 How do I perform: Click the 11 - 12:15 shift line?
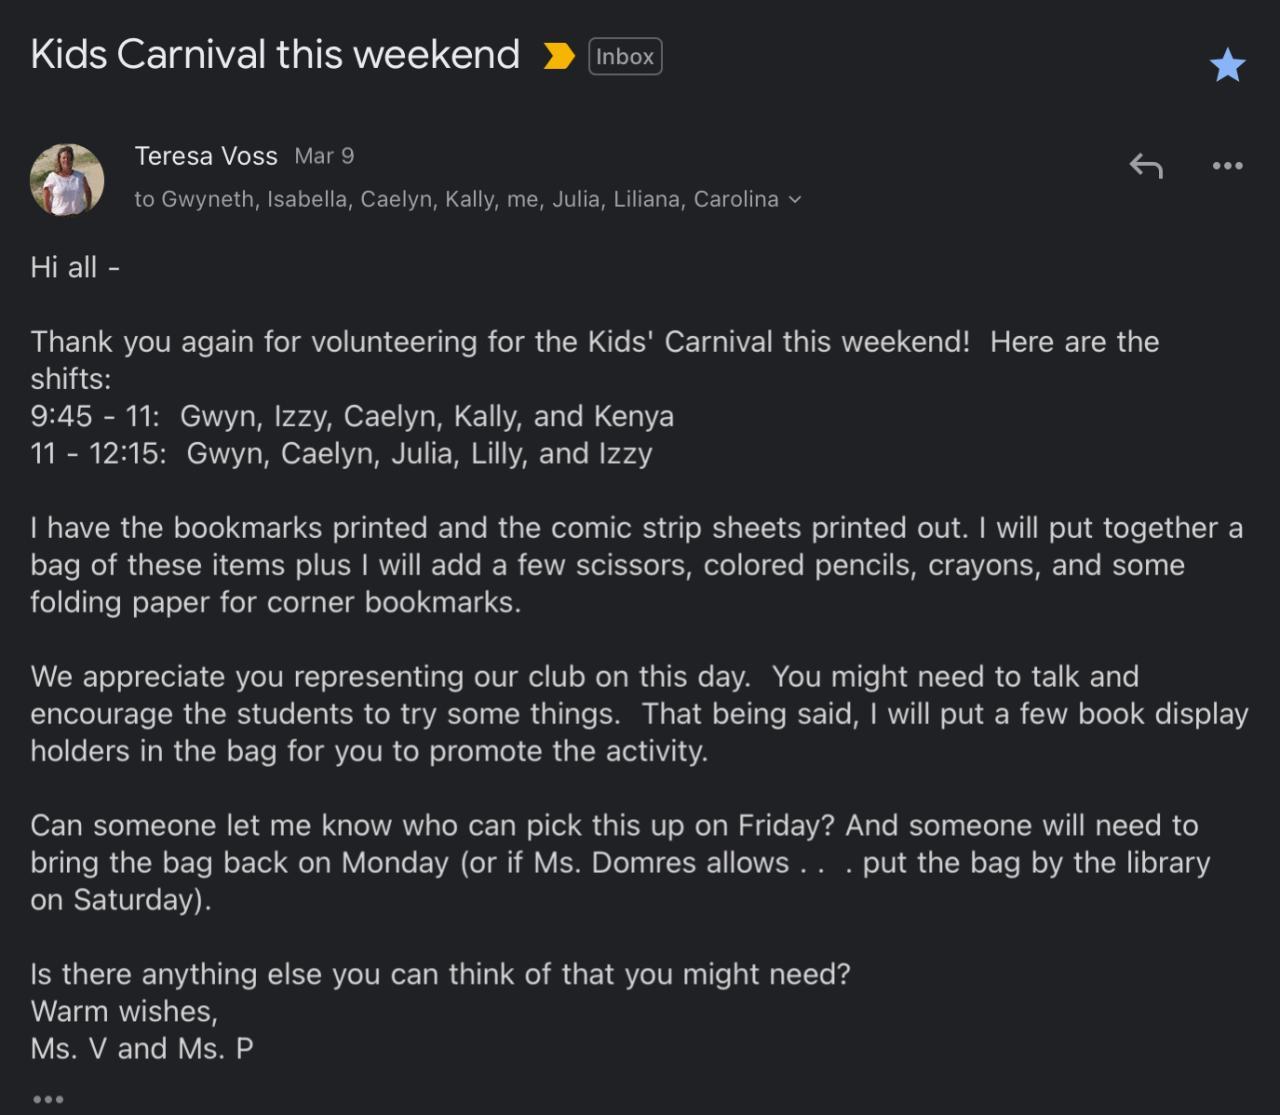pyautogui.click(x=341, y=453)
